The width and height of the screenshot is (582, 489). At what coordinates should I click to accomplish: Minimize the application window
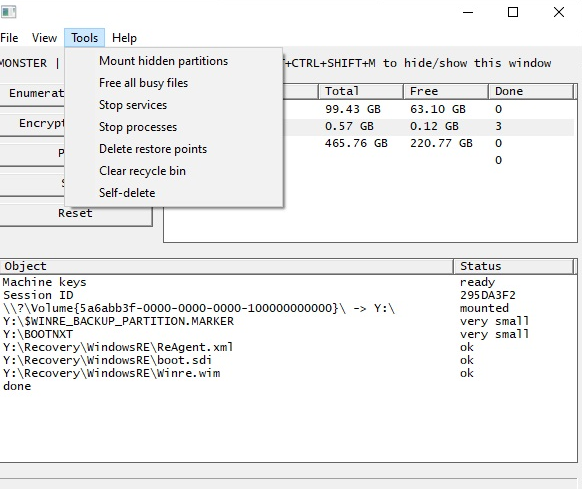point(468,12)
